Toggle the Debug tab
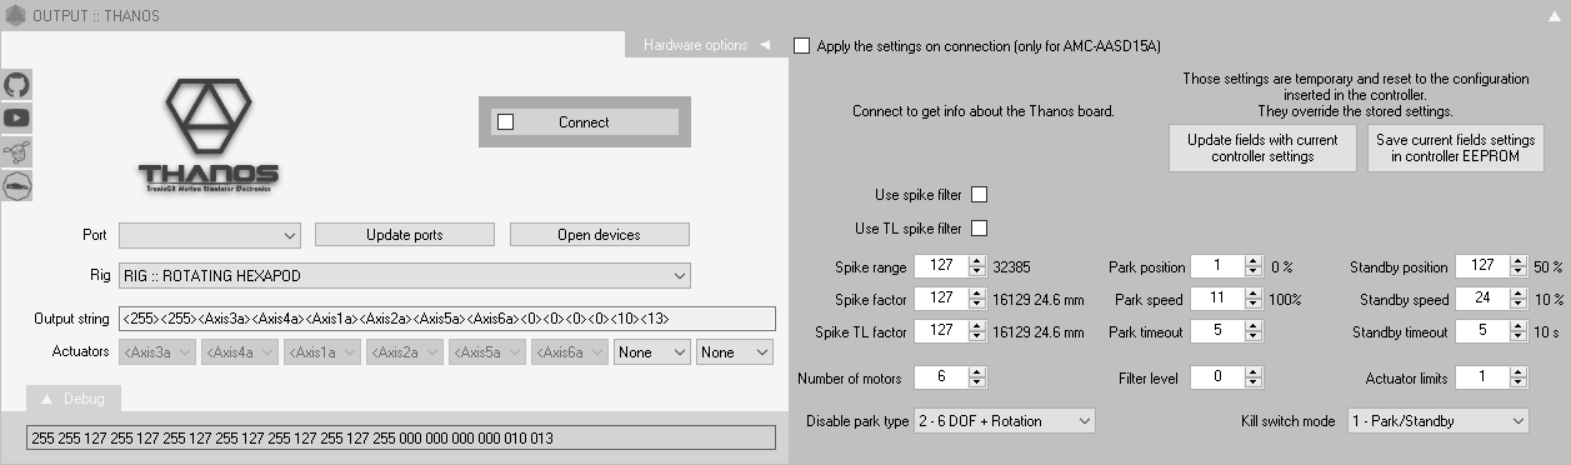This screenshot has width=1571, height=465. coord(74,398)
